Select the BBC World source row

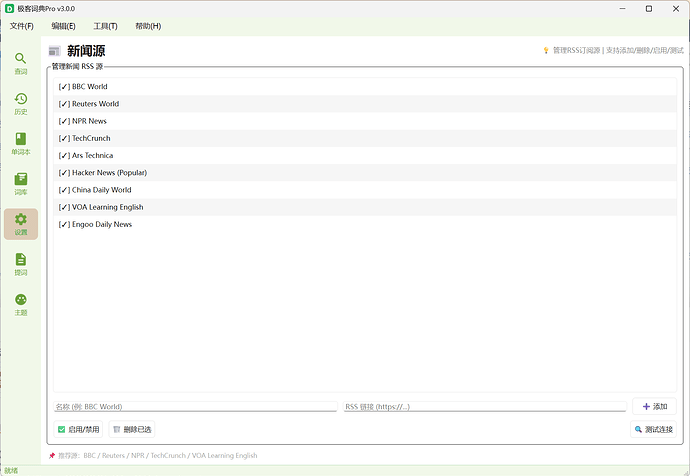[x=365, y=87]
